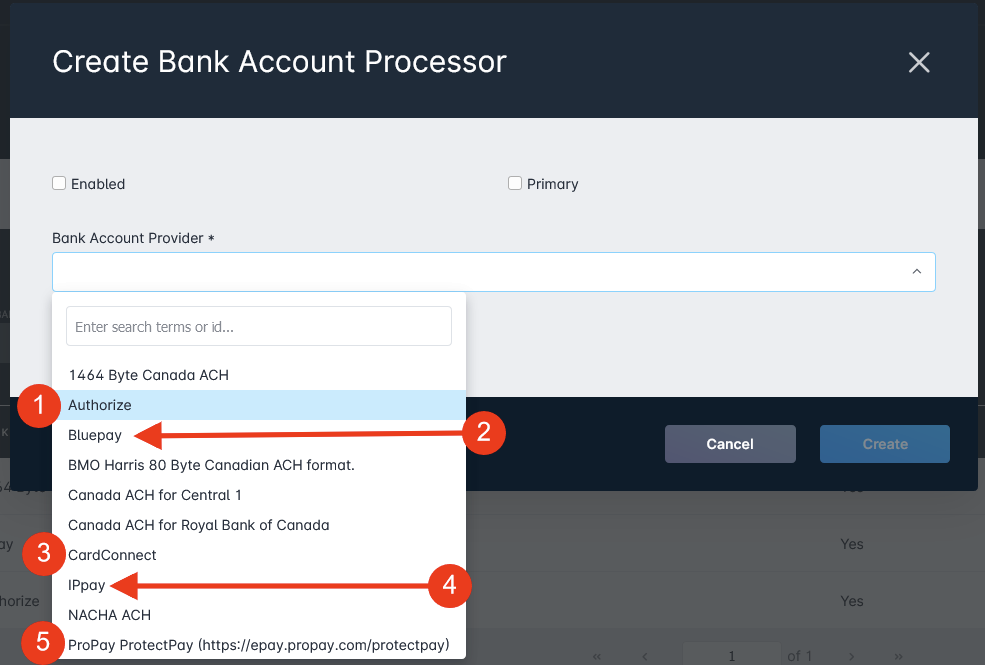Check the Enabled checkbox

click(59, 183)
